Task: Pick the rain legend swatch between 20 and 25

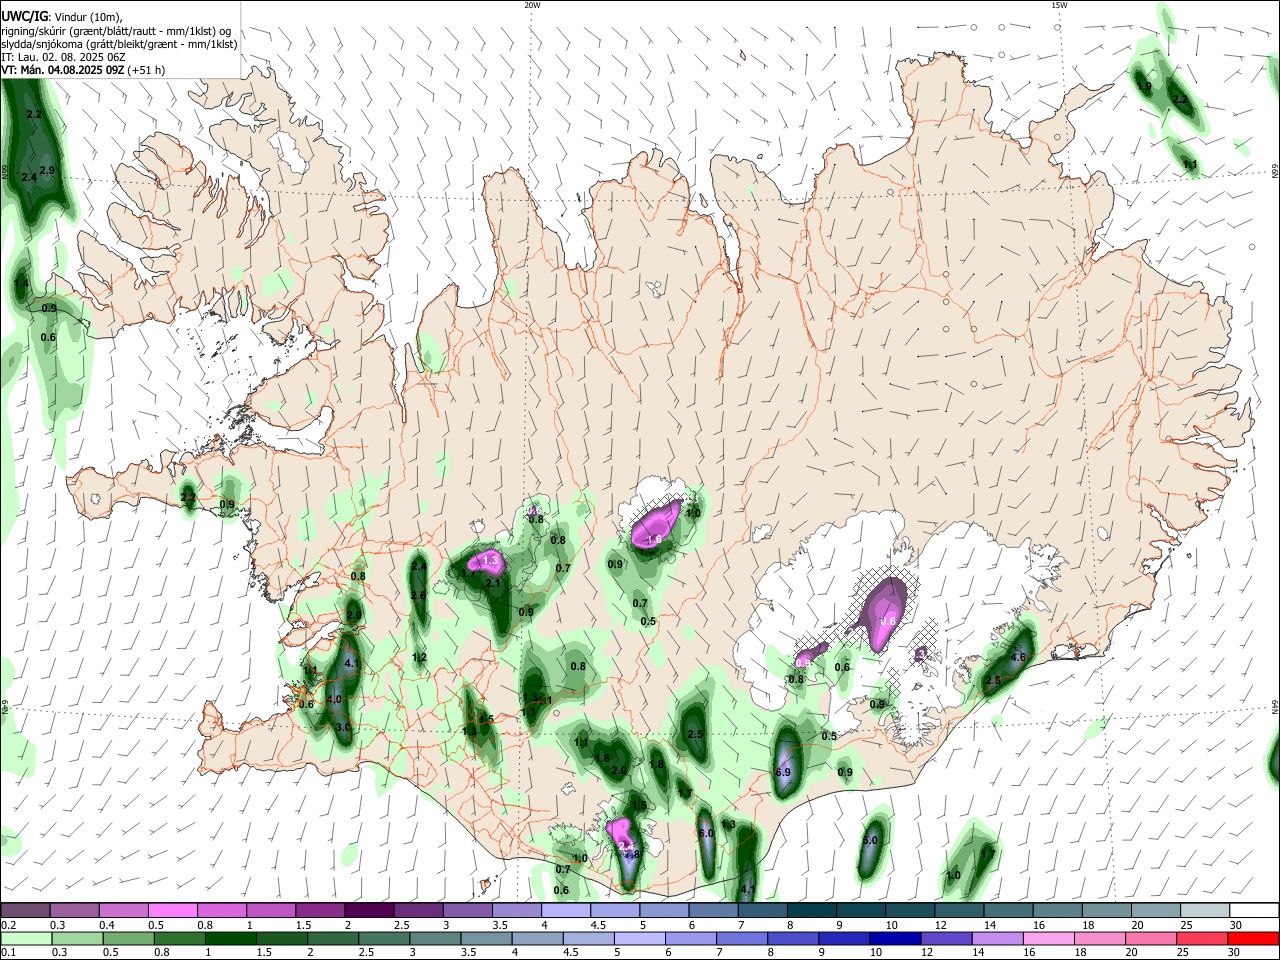Action: 1152,938
